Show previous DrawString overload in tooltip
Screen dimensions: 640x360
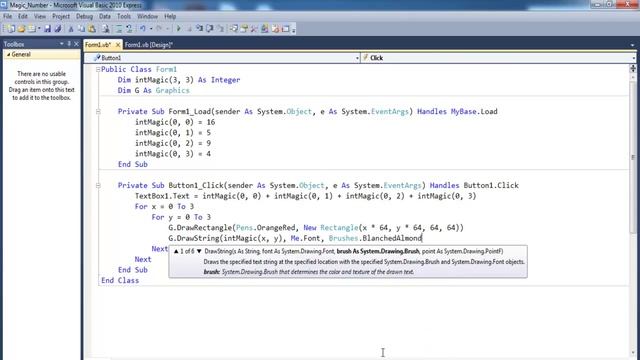tap(176, 251)
